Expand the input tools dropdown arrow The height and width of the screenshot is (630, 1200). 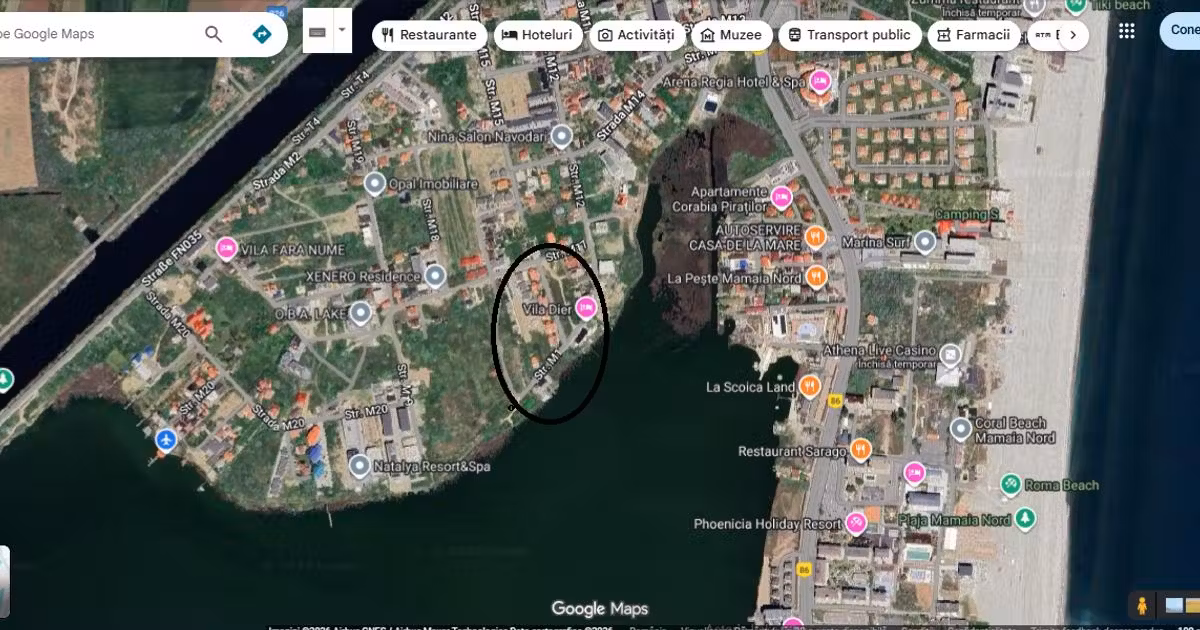click(342, 30)
